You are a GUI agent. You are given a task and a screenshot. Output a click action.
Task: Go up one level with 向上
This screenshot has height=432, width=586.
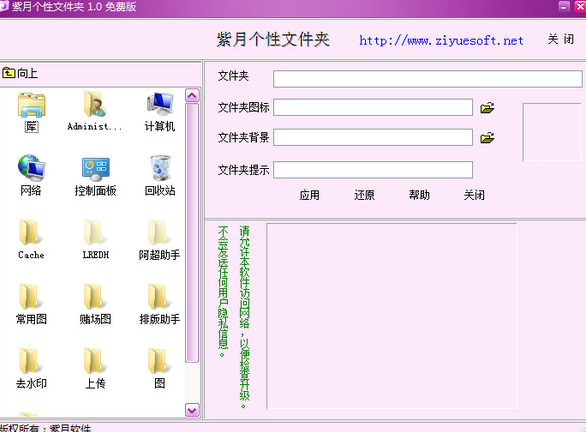tap(20, 73)
